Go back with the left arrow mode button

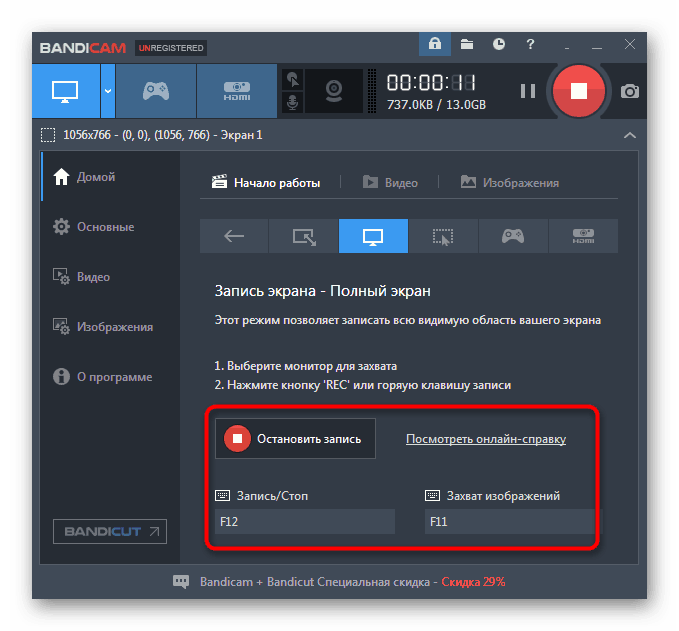pos(234,236)
